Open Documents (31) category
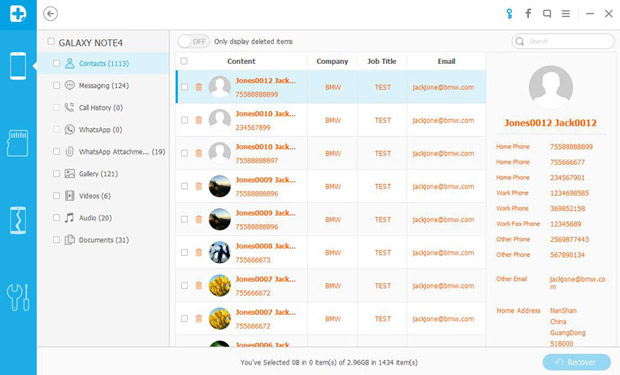This screenshot has height=375, width=620. point(103,240)
